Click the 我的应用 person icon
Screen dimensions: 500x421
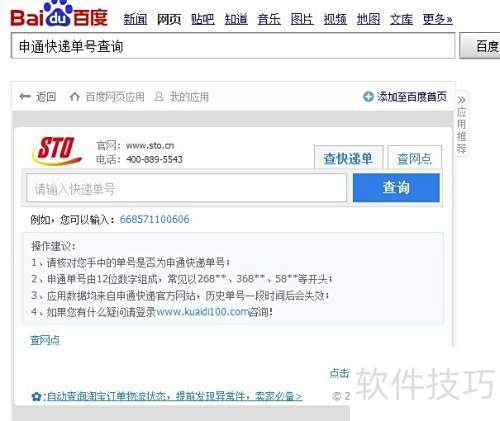click(159, 97)
